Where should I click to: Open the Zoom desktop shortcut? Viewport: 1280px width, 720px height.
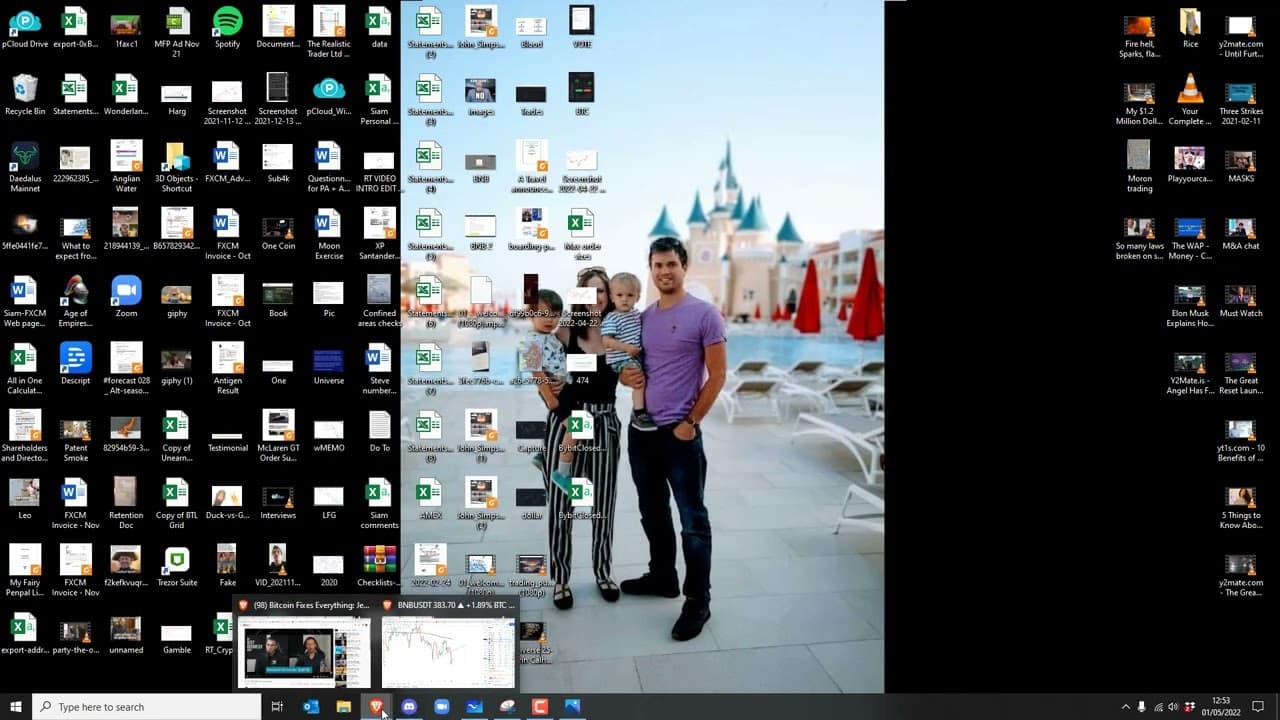coord(126,297)
